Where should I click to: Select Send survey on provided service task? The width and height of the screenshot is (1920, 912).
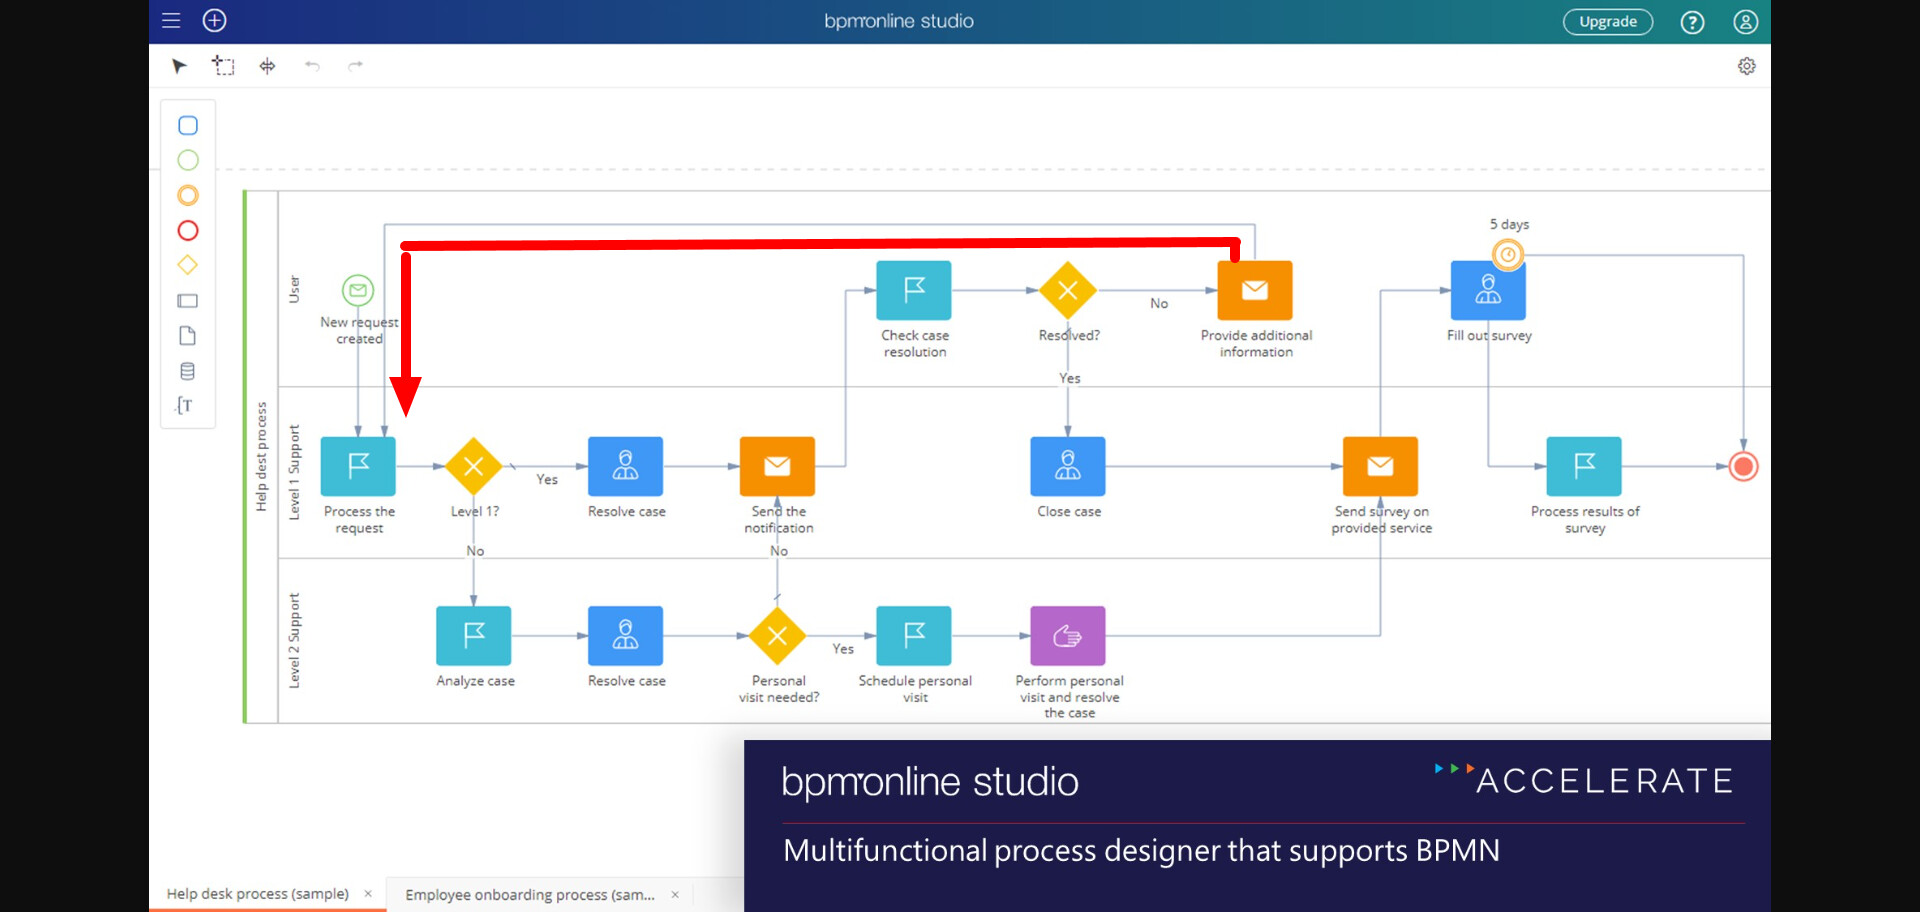coord(1380,466)
